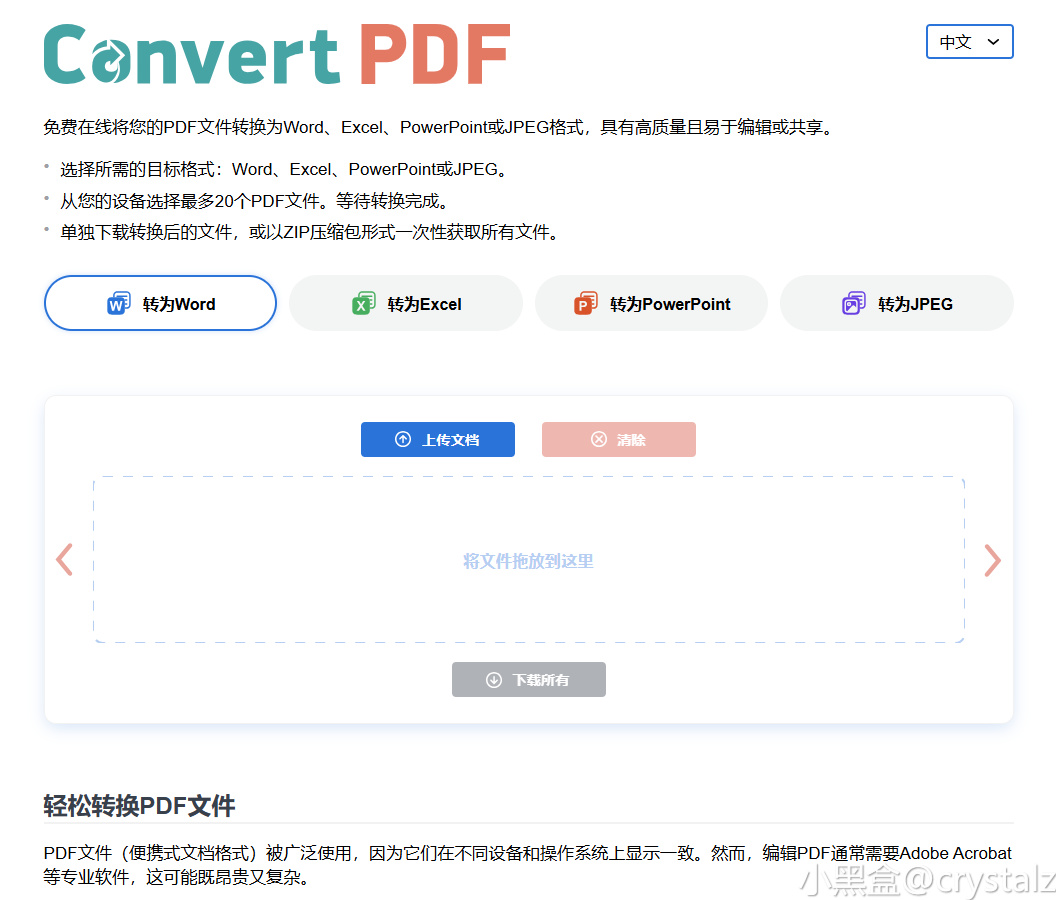Go to next file with right chevron

[x=992, y=560]
